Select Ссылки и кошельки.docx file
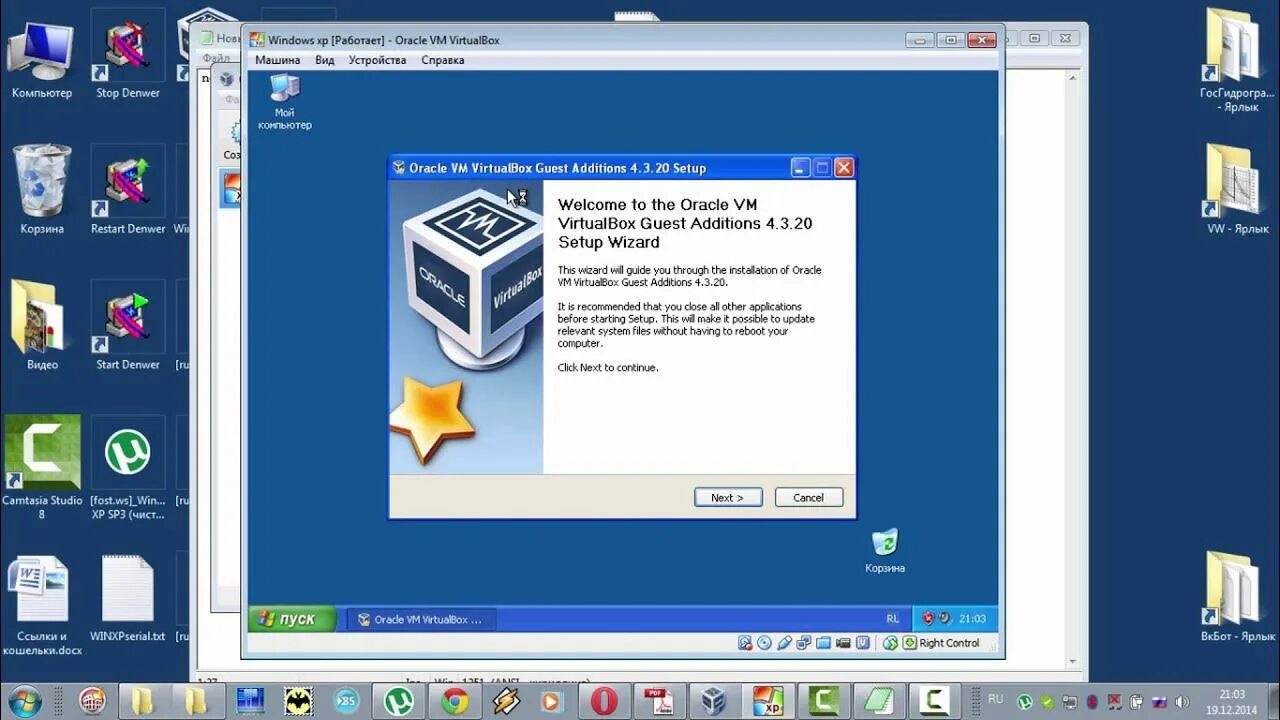The height and width of the screenshot is (720, 1280). pos(42,605)
